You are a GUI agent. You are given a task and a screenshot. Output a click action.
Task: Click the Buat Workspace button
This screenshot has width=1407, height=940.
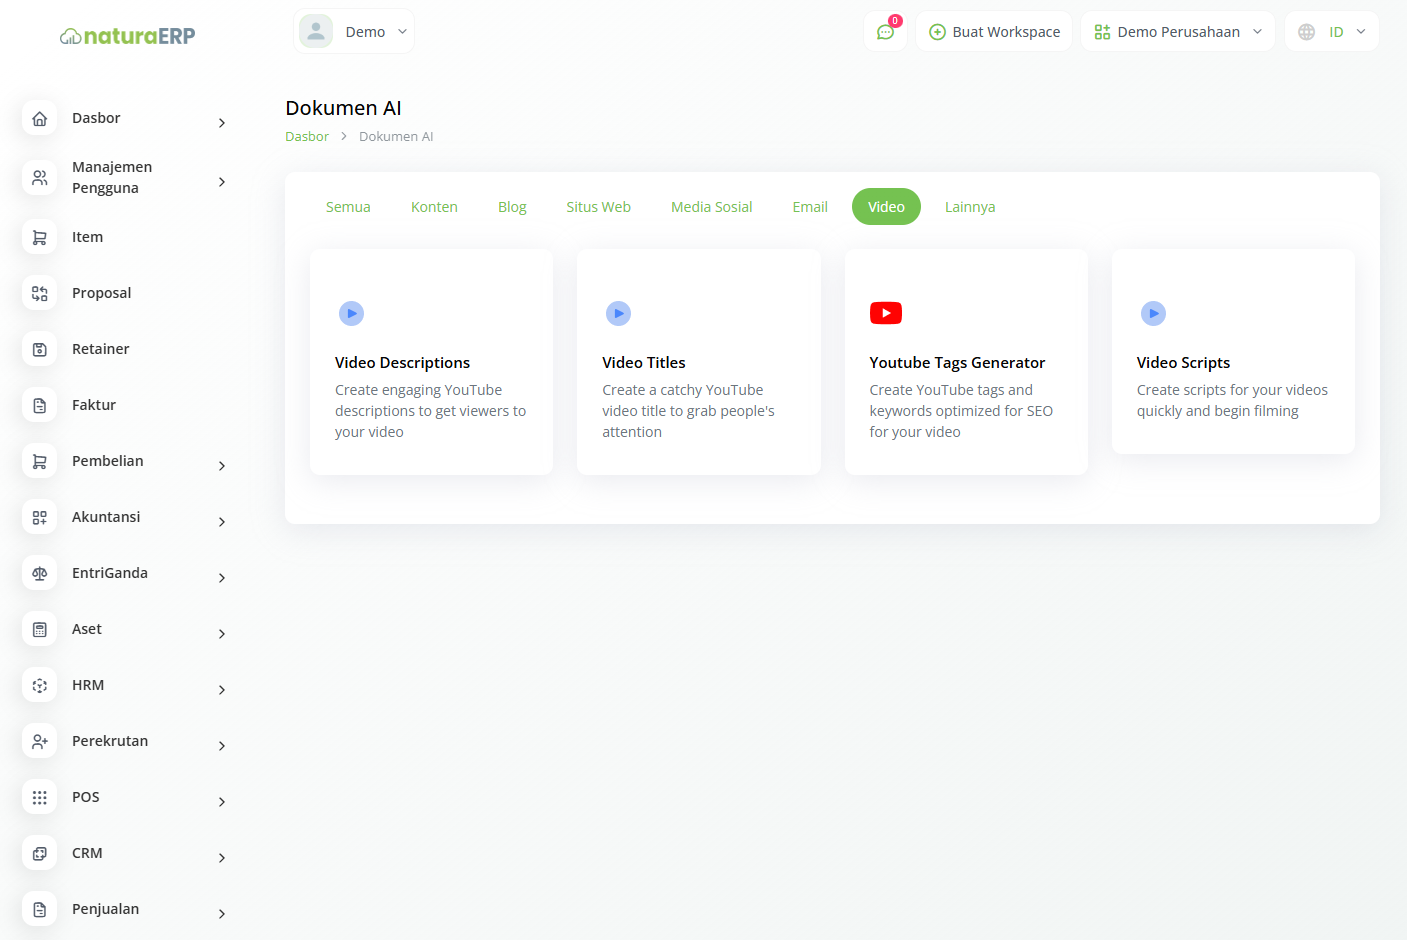(994, 32)
